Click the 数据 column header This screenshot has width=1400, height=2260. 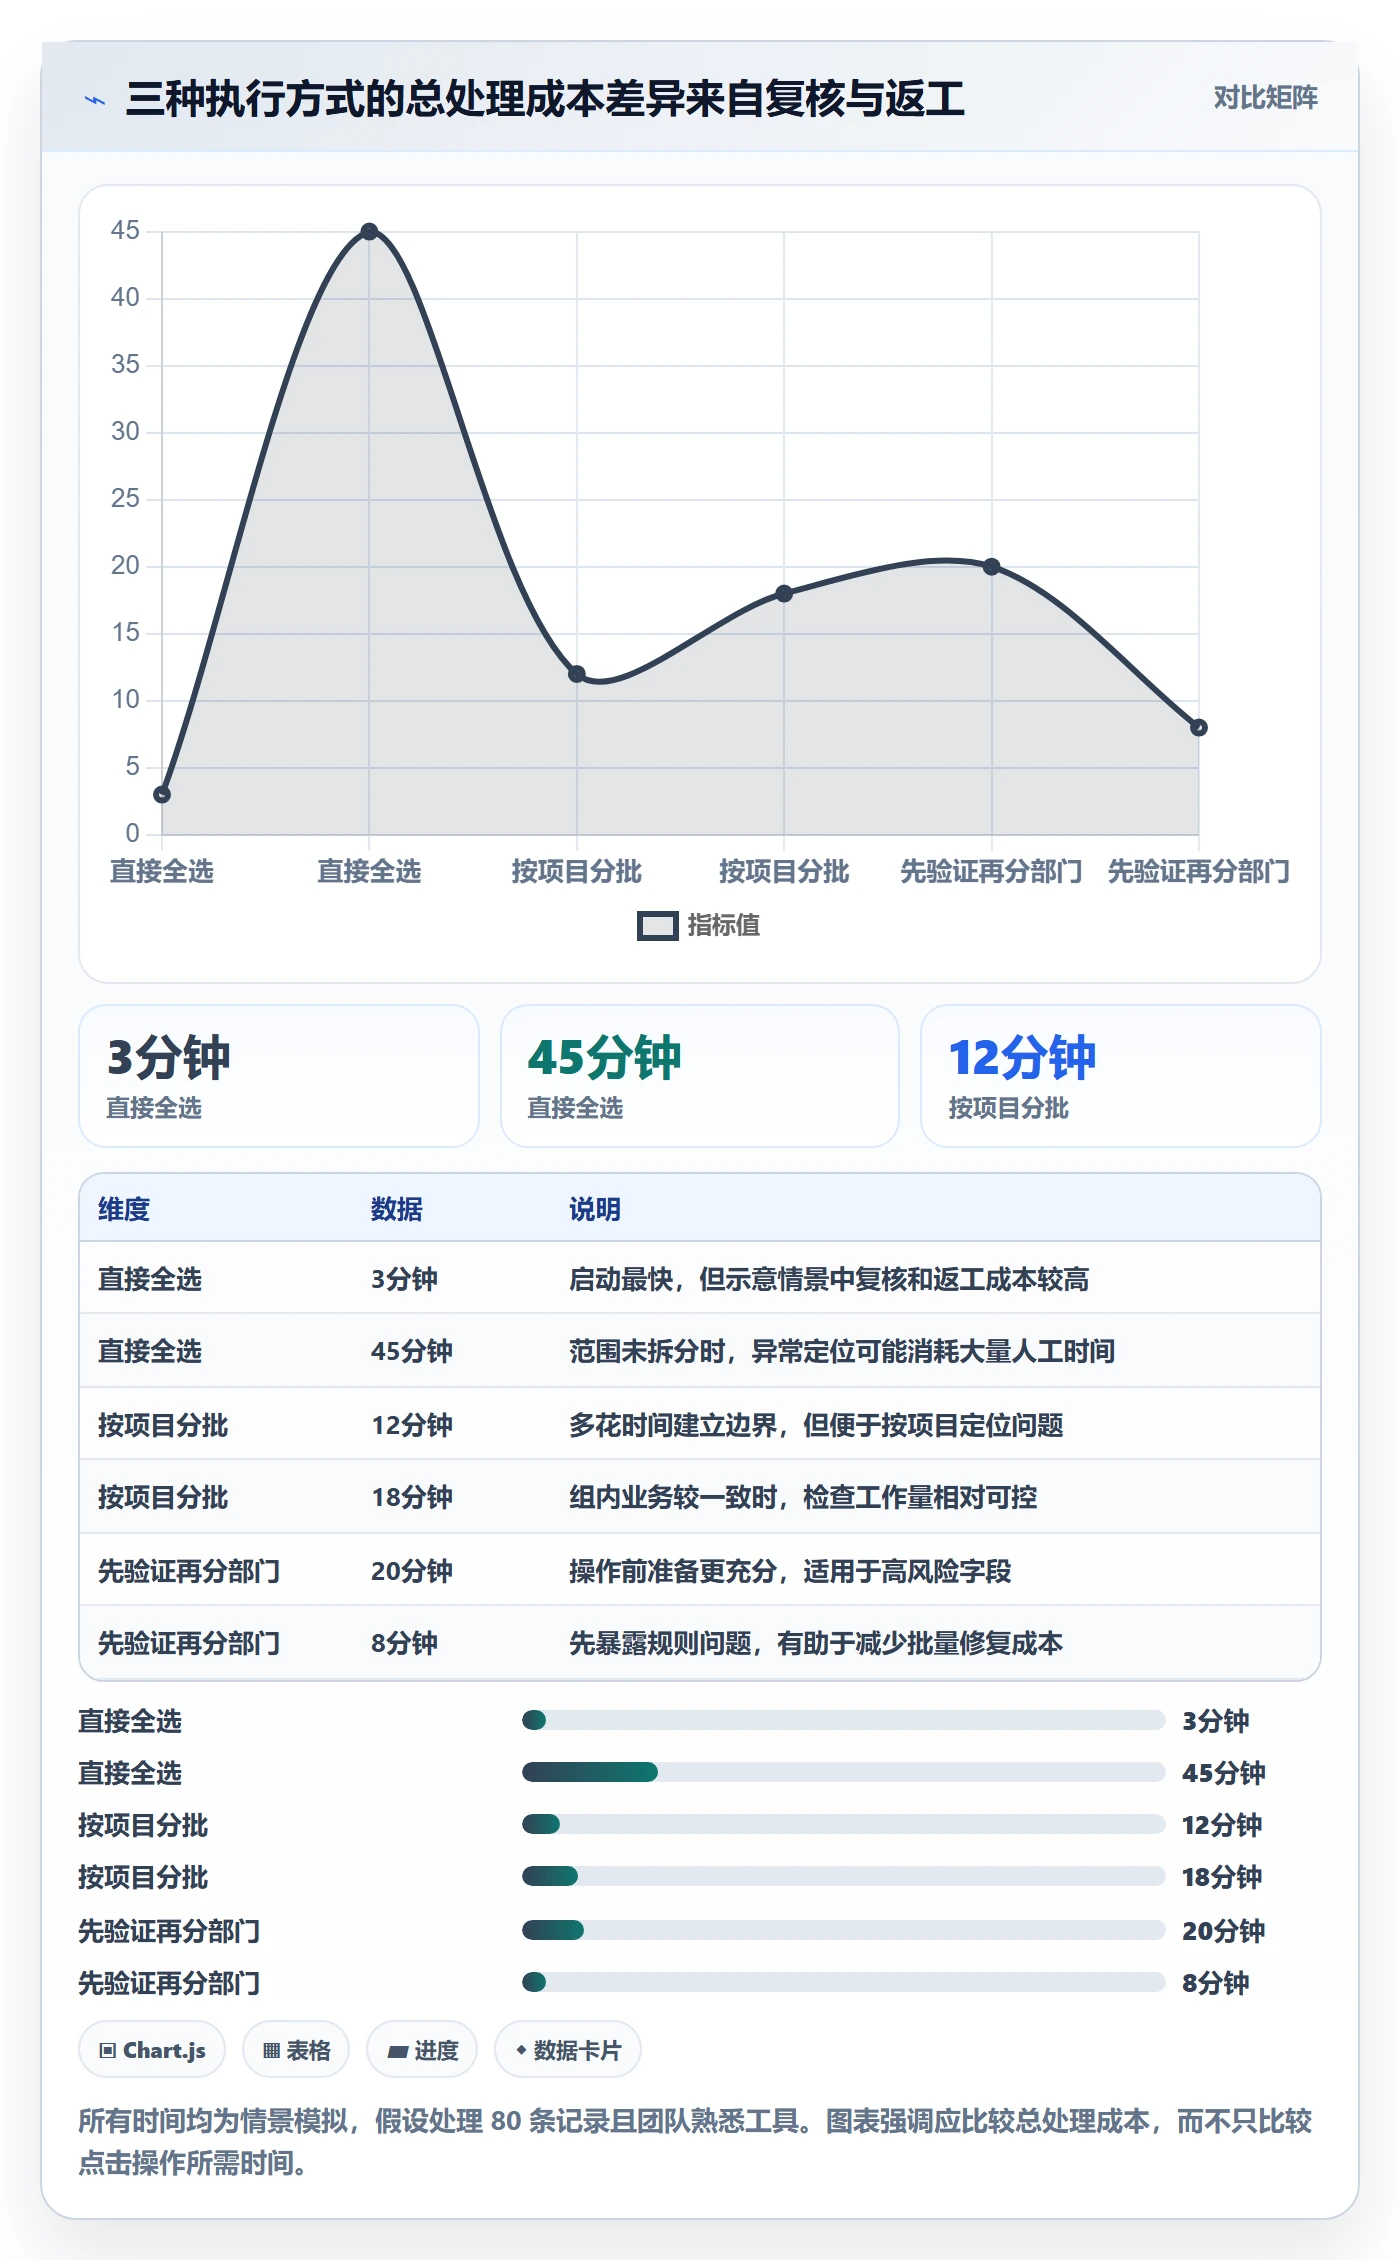397,1209
